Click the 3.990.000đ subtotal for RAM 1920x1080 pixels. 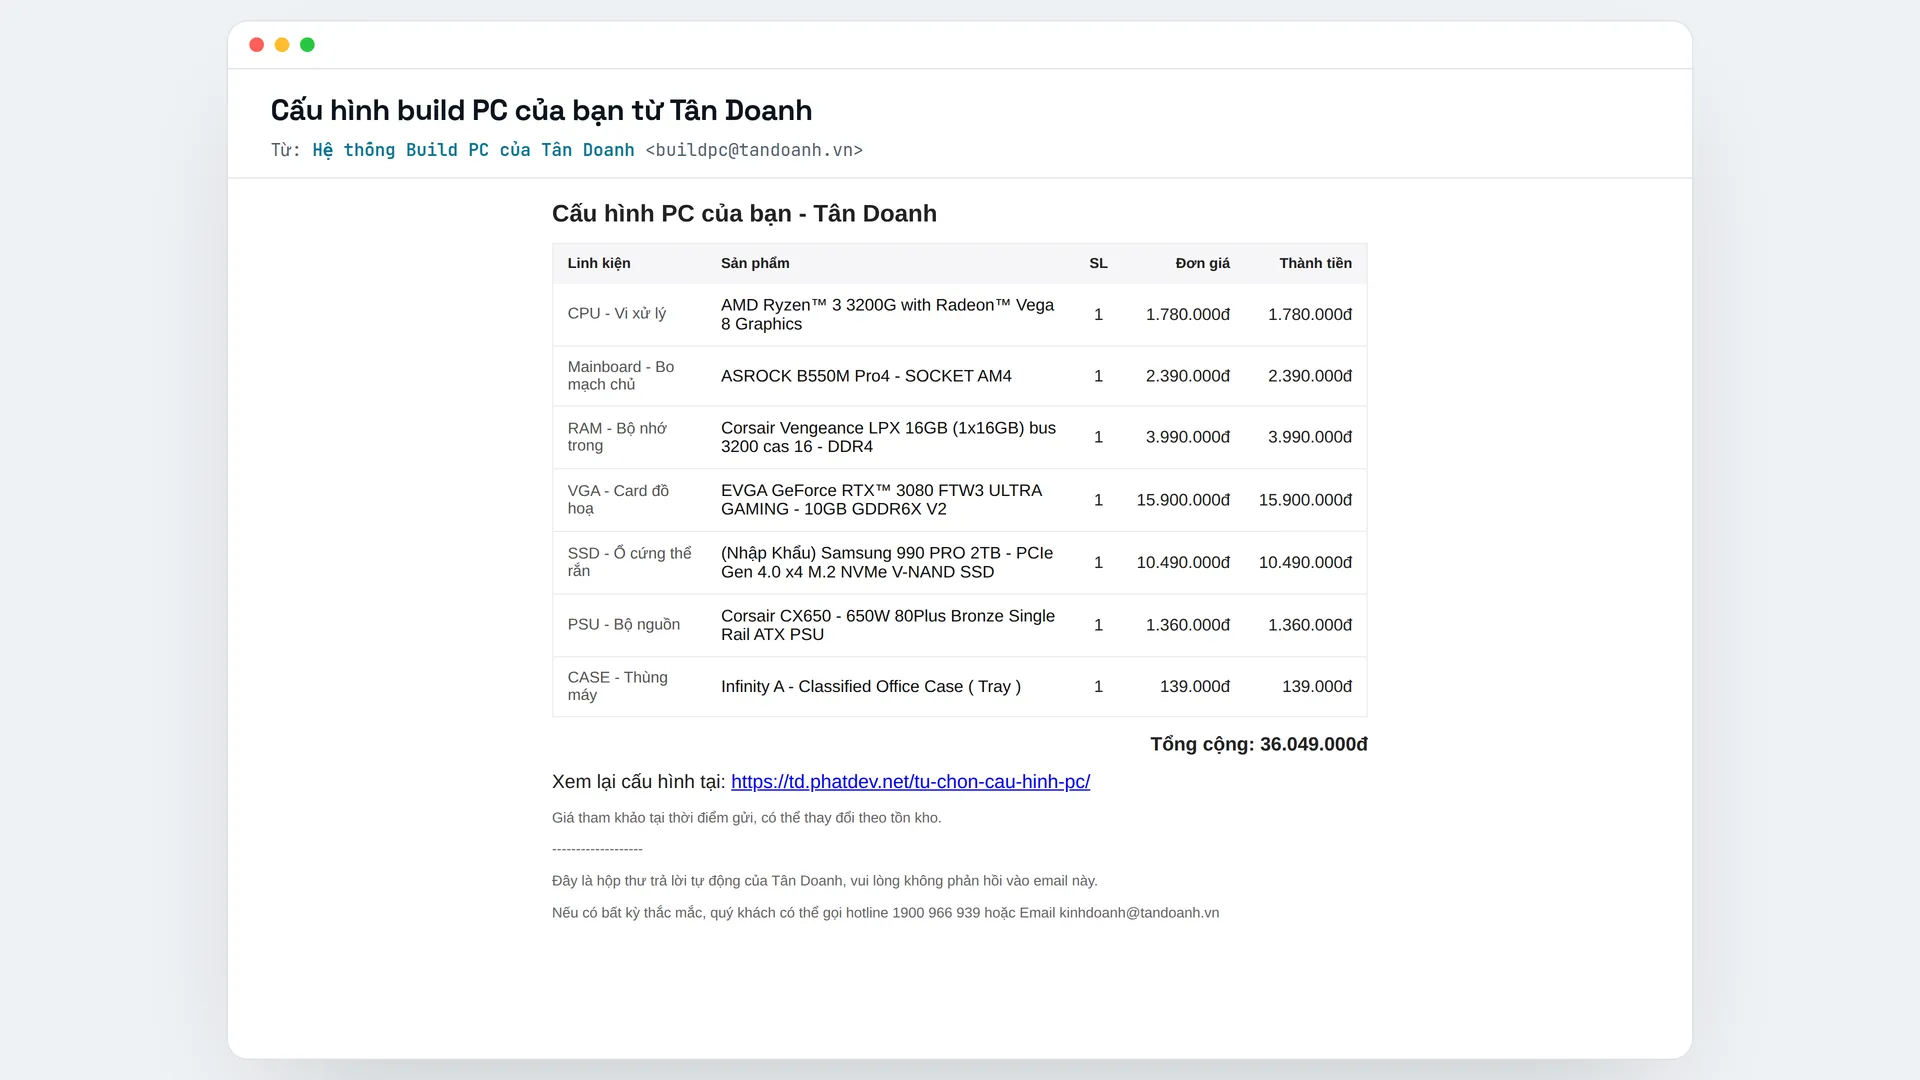[x=1310, y=437]
